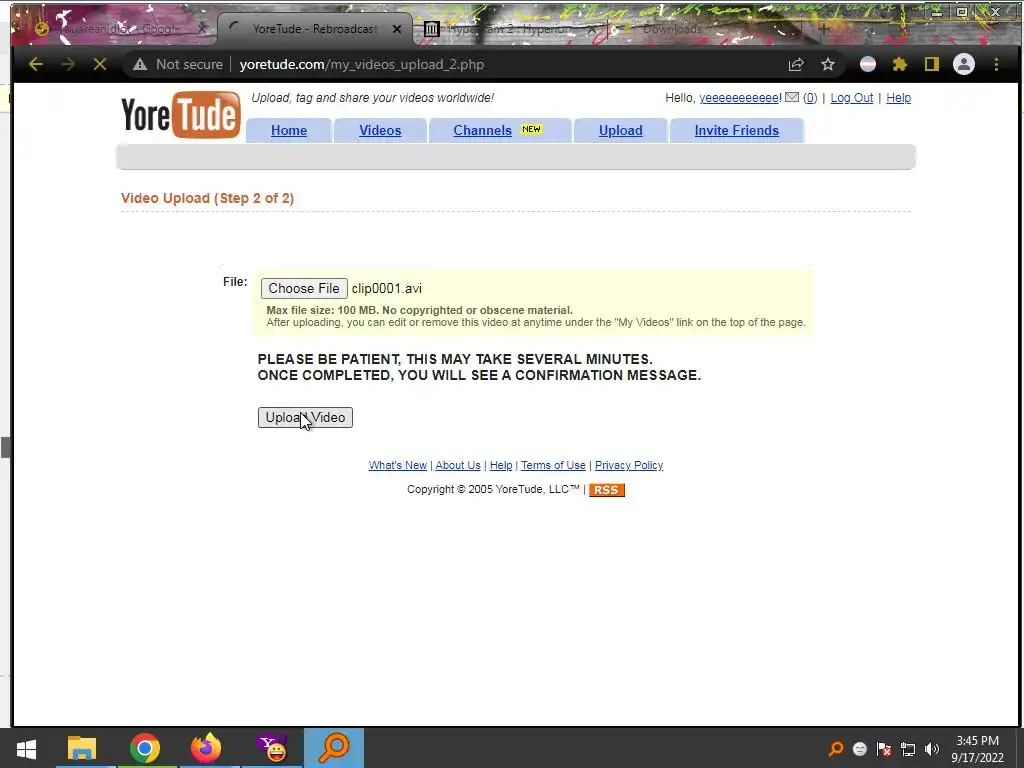The width and height of the screenshot is (1024, 768).
Task: Click the flag with red X tray icon
Action: pos(884,749)
